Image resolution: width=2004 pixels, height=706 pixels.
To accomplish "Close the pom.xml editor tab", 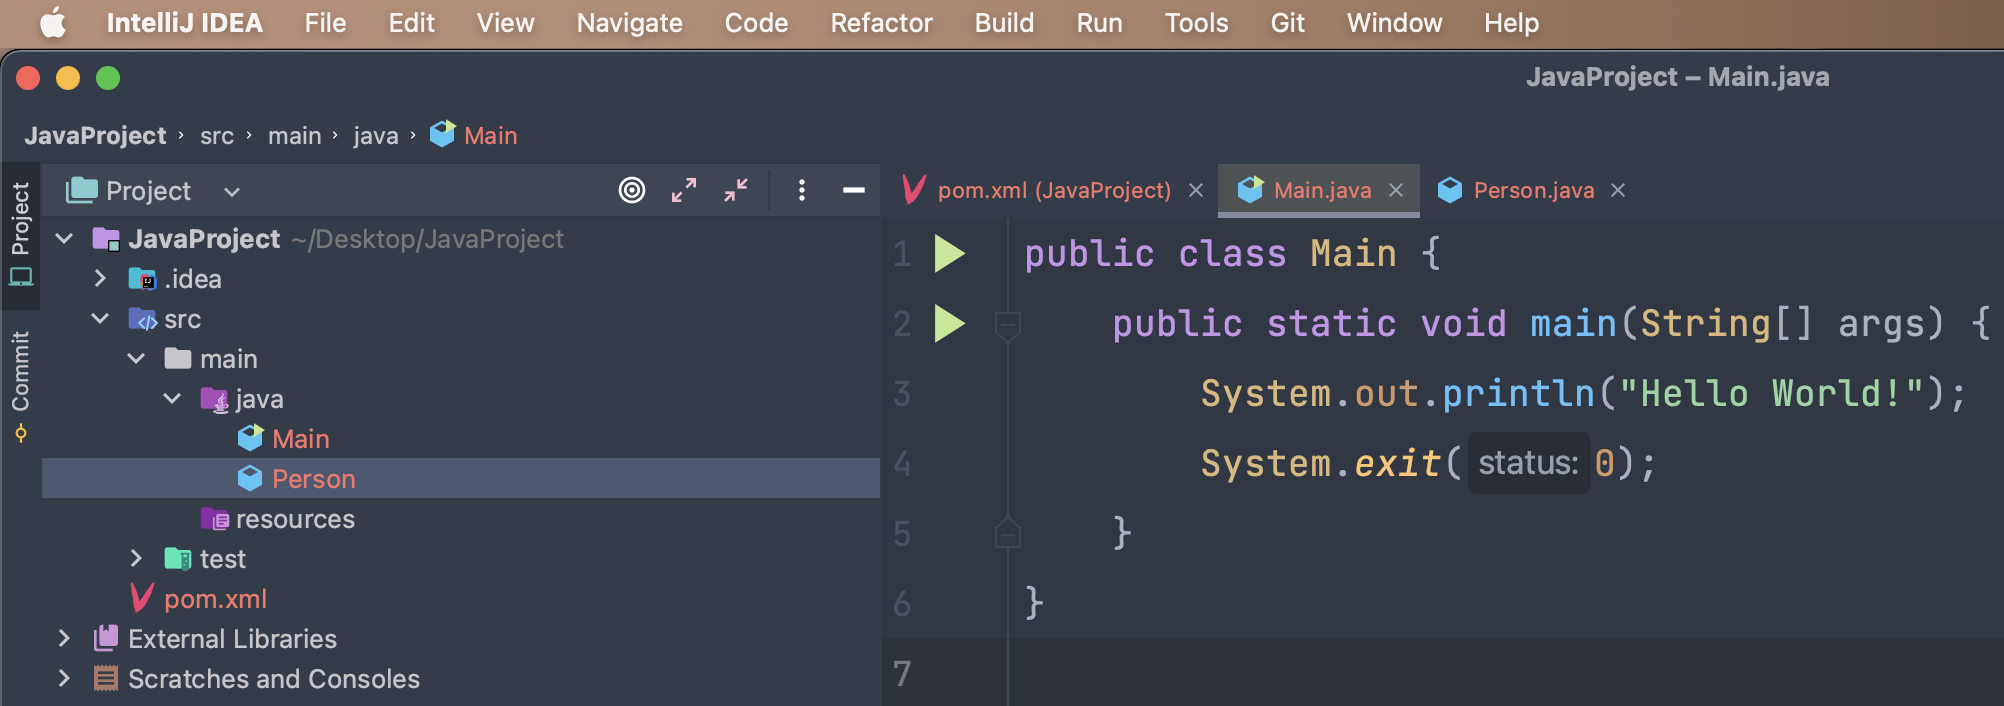I will point(1195,190).
